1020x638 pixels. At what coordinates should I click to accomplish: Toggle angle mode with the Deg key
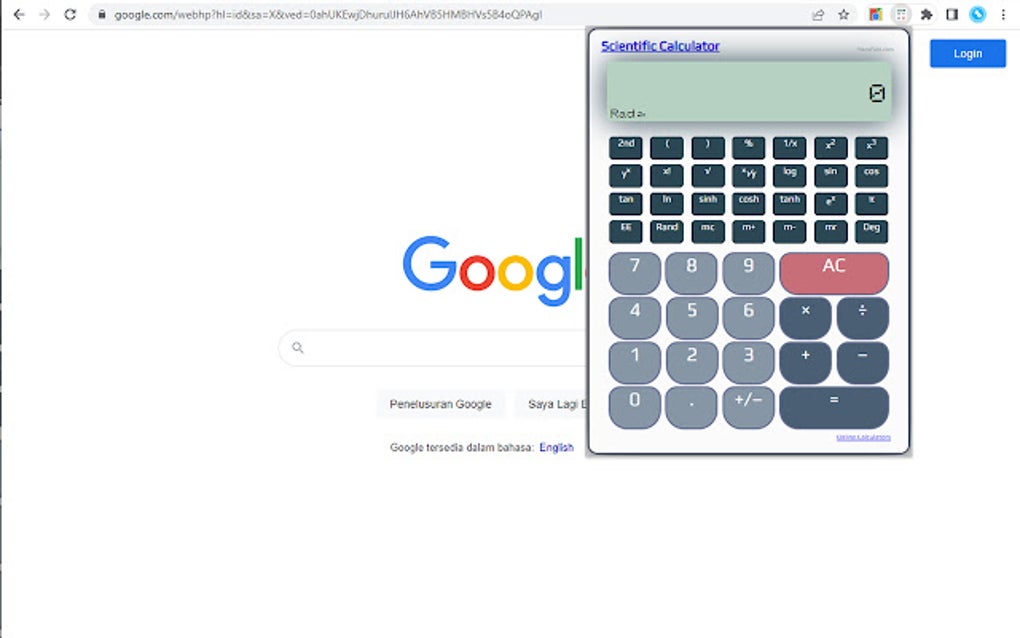point(871,229)
